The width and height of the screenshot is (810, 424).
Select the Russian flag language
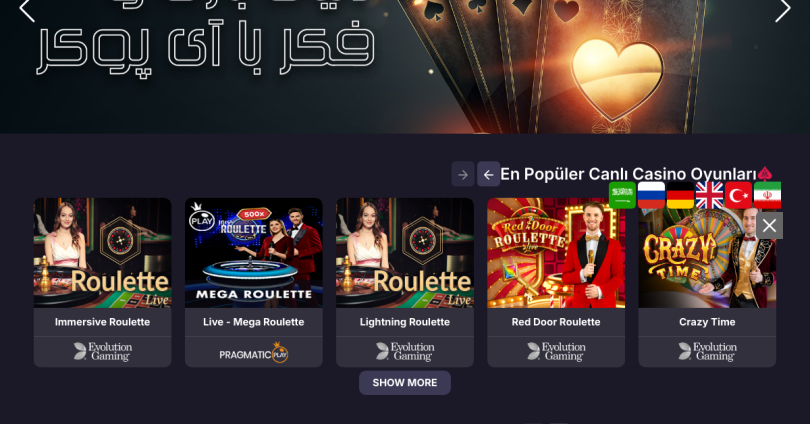point(651,195)
